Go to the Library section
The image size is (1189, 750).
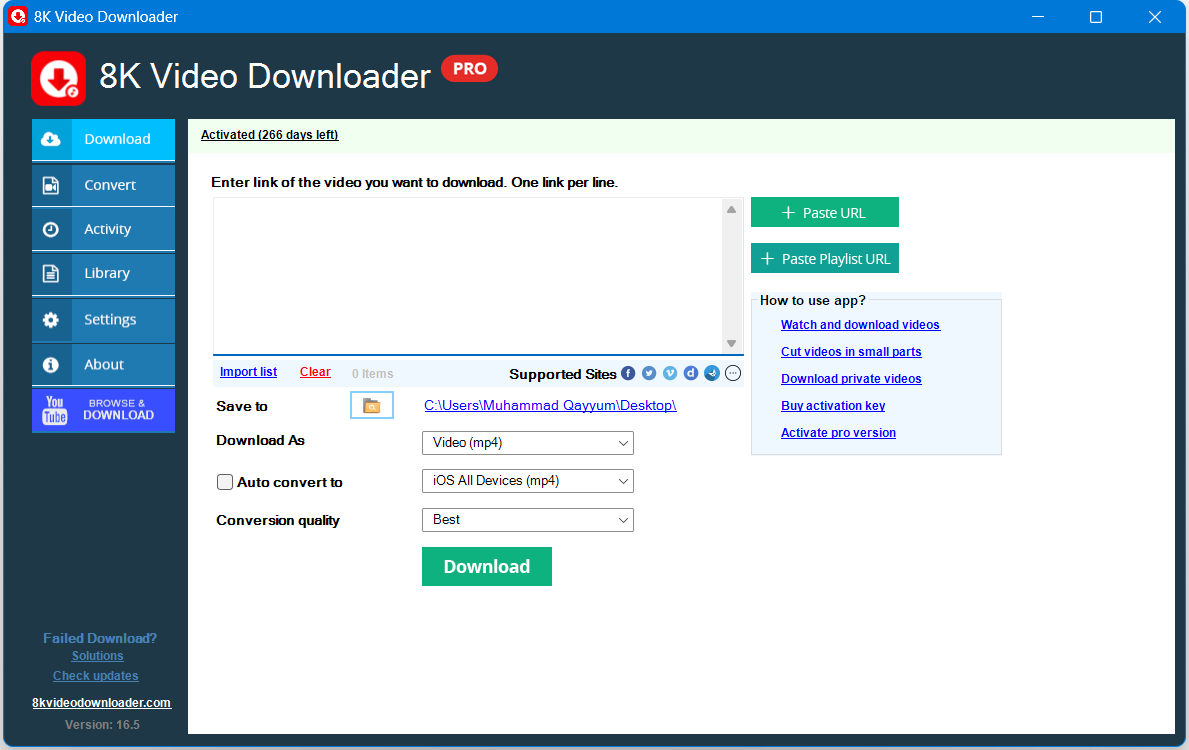pos(103,273)
